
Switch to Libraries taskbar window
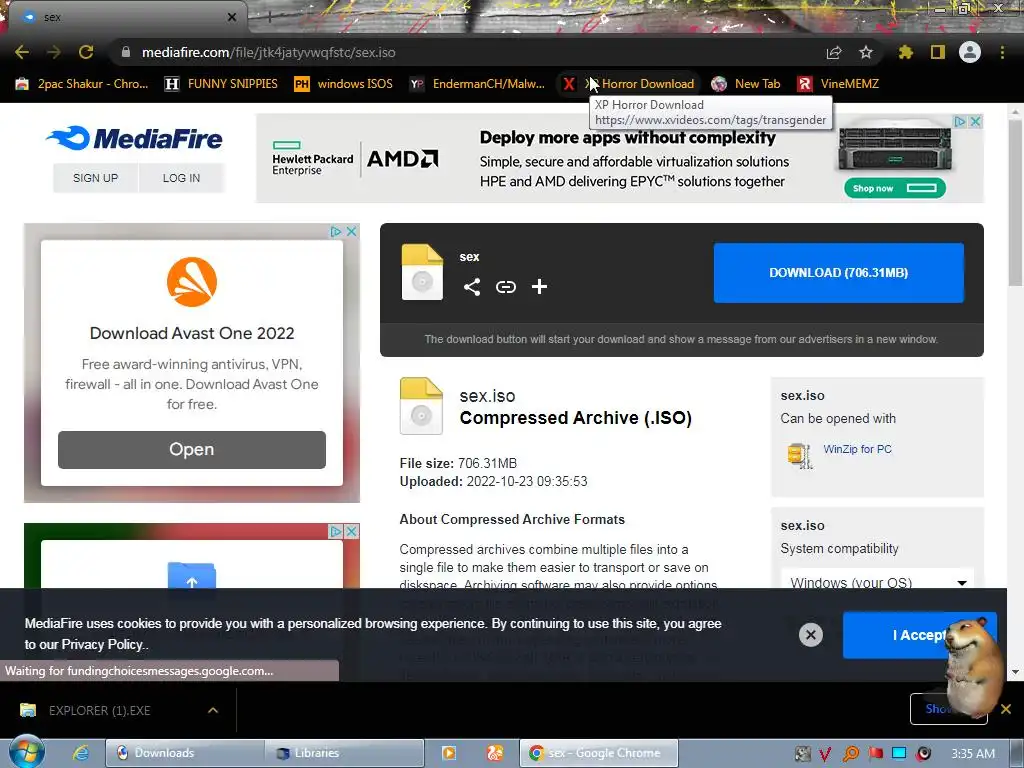[x=345, y=753]
